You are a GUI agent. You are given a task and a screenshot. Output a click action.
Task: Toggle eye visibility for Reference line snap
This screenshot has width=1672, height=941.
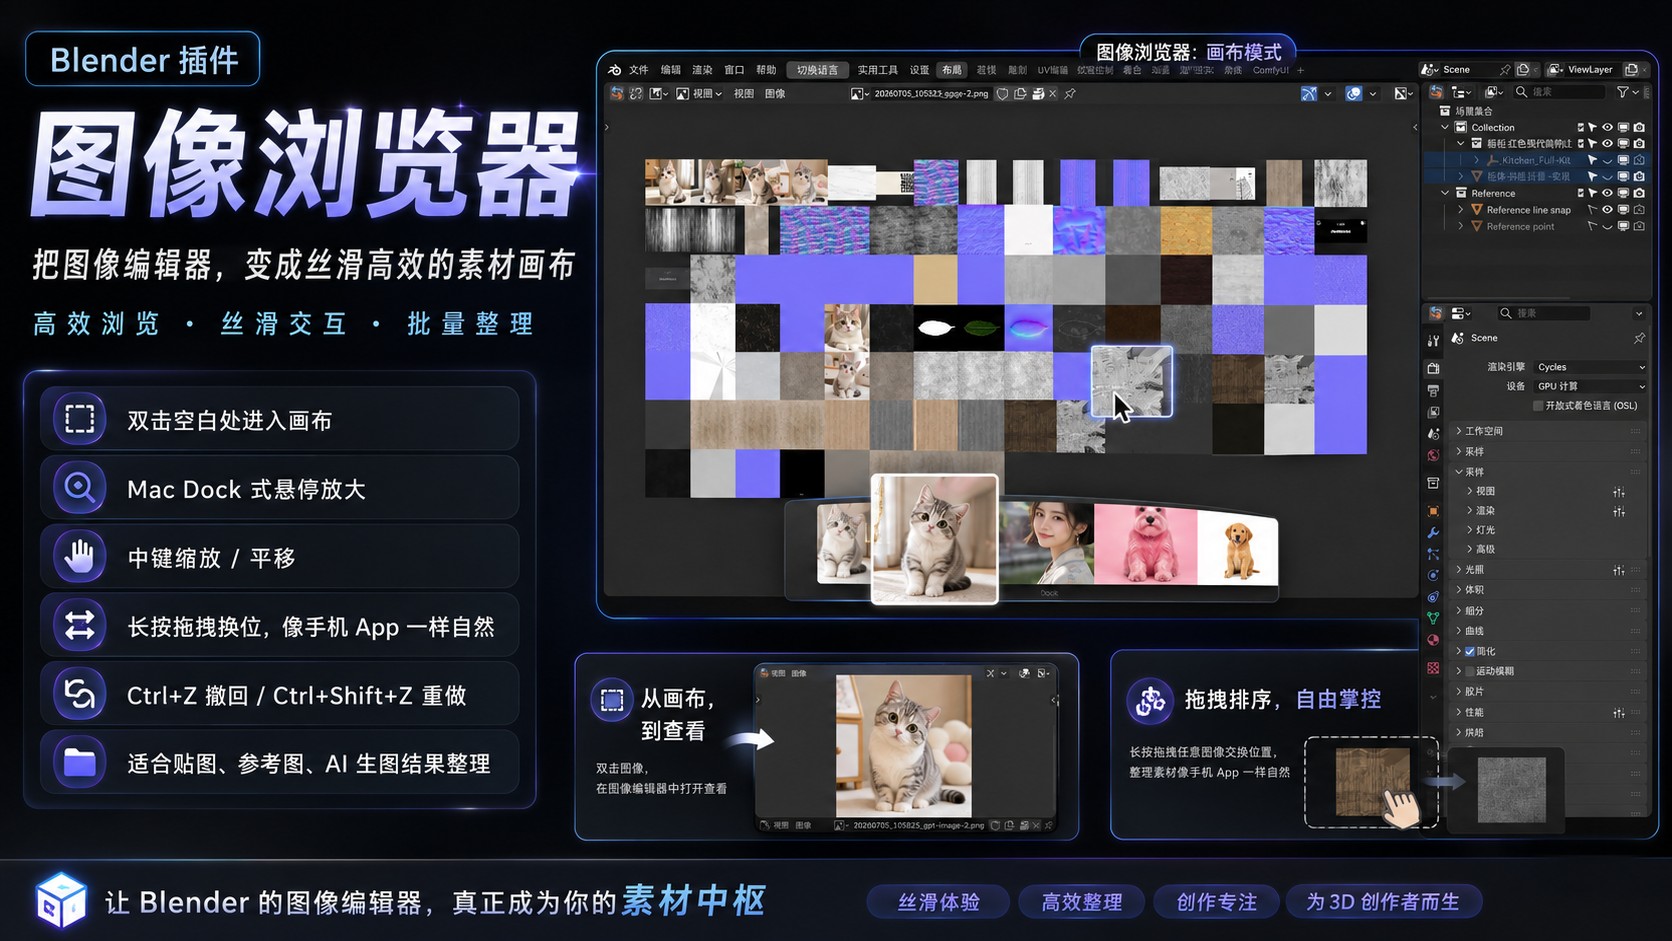pos(1607,210)
